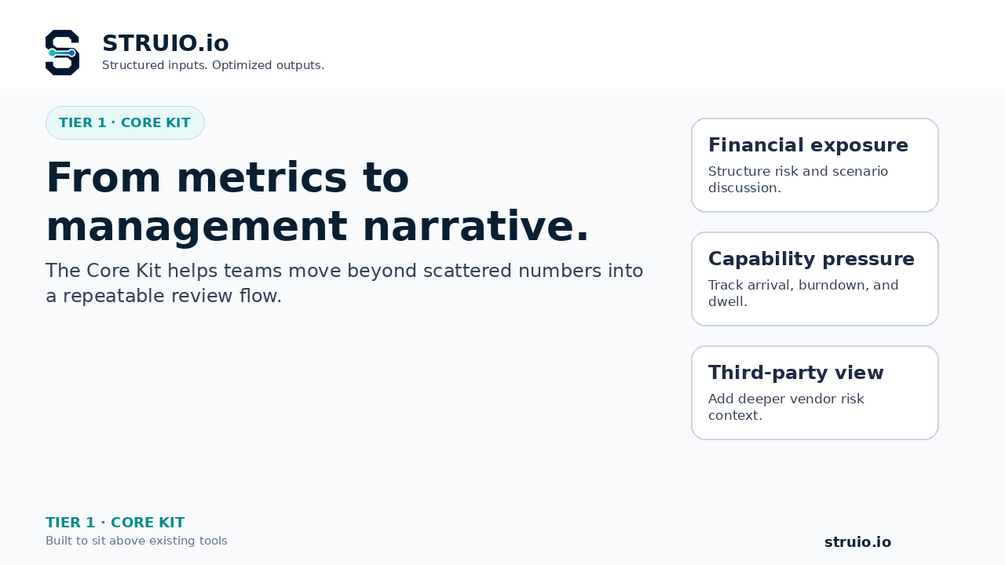Click the 'Structured inputs. Optimized outputs.' tagline
The width and height of the screenshot is (1005, 565).
[213, 65]
